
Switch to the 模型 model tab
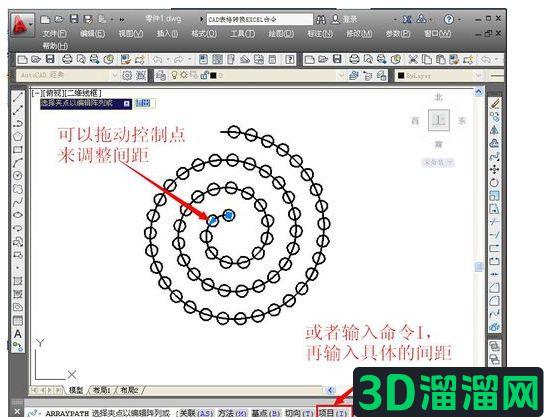pos(76,390)
